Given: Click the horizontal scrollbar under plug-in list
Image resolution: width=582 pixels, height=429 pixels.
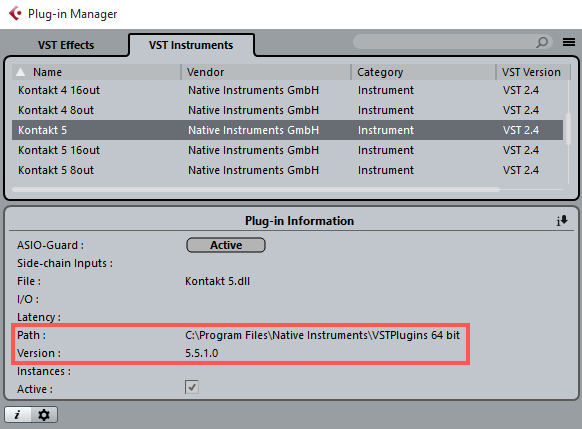Looking at the screenshot, I should coord(256,189).
